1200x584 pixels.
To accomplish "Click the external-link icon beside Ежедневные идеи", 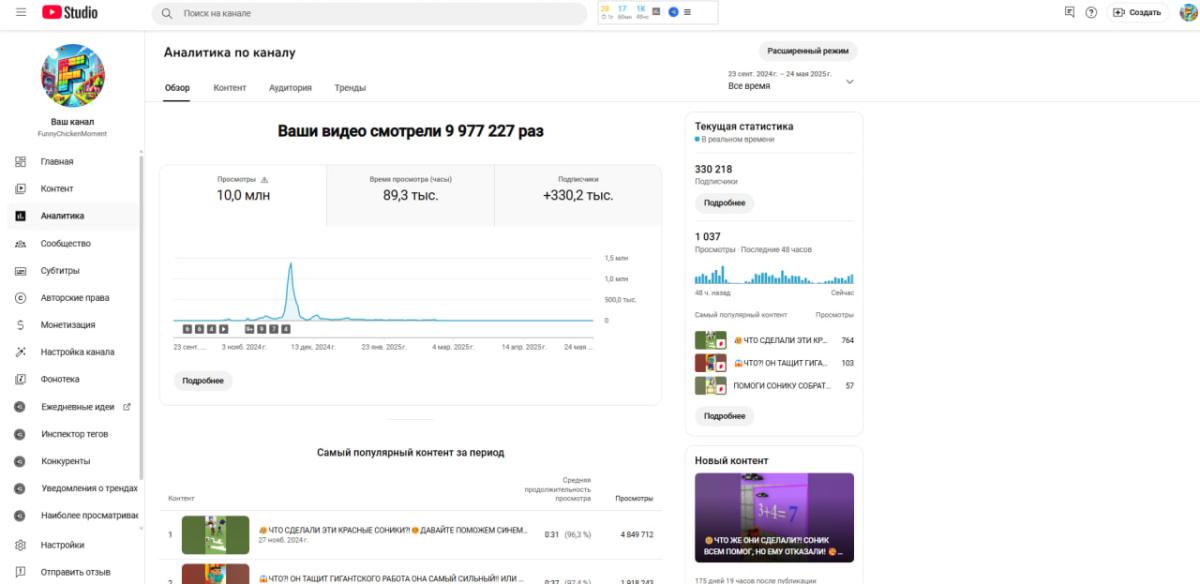I will [127, 407].
